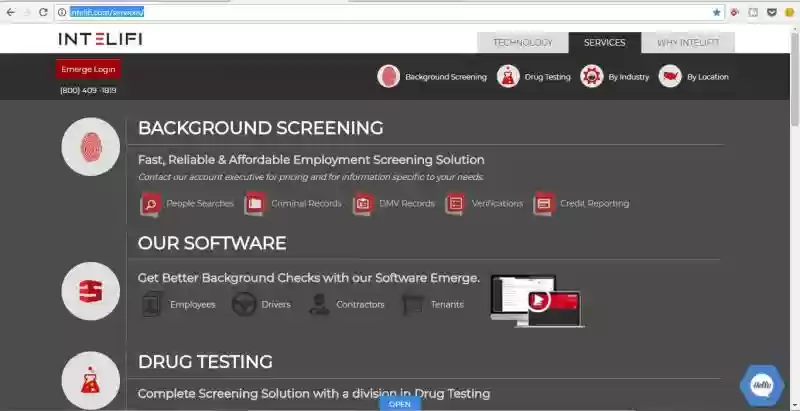The width and height of the screenshot is (800, 411).
Task: Click the Drivers steering wheel icon
Action: tap(244, 304)
